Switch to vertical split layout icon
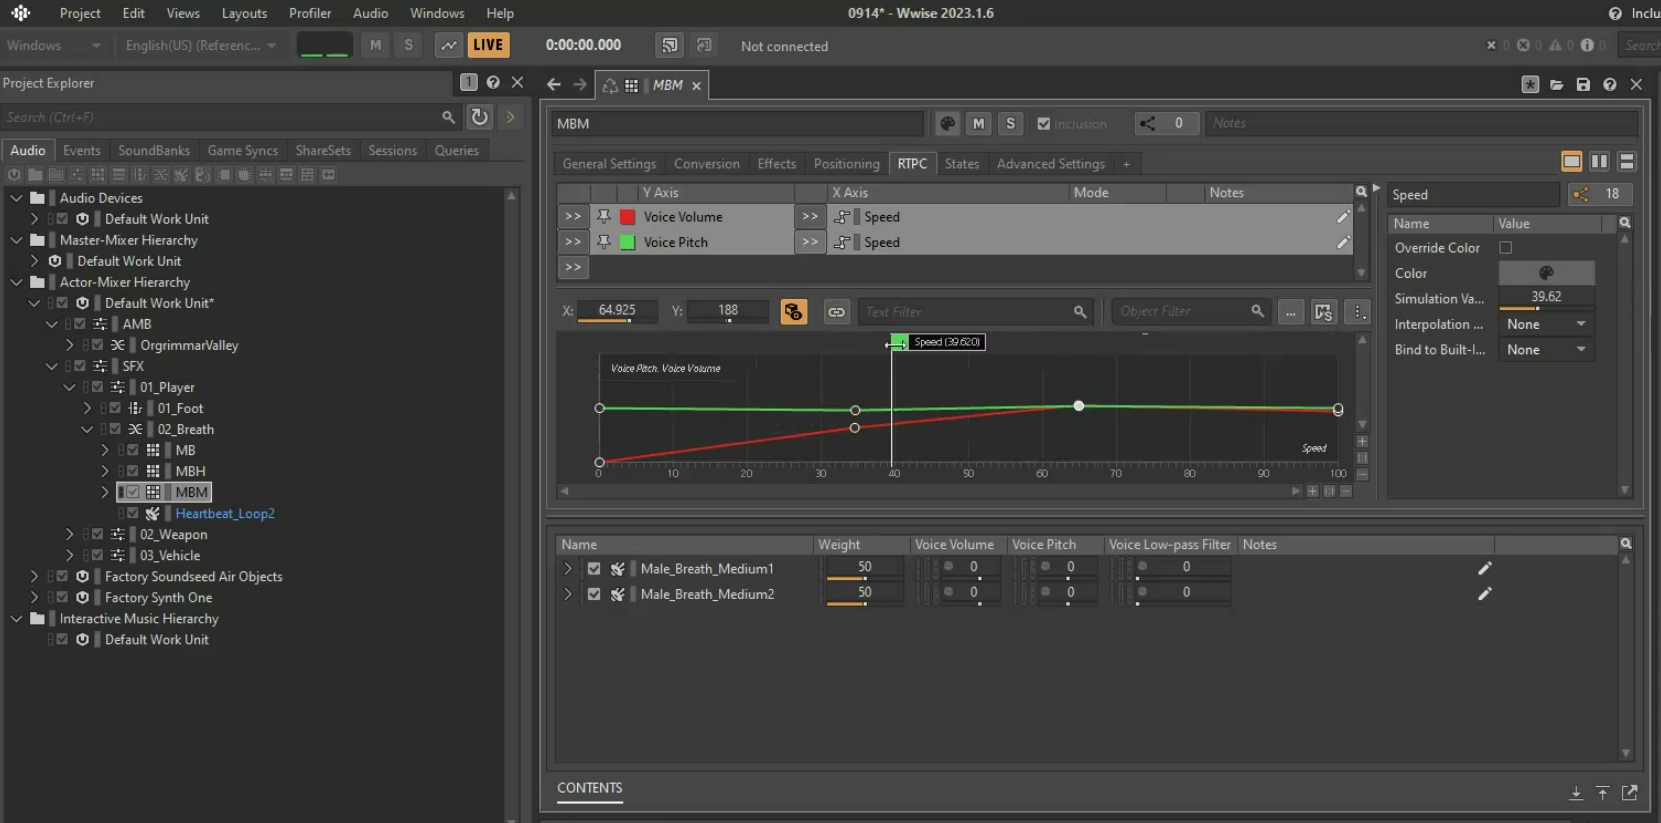 pyautogui.click(x=1599, y=161)
